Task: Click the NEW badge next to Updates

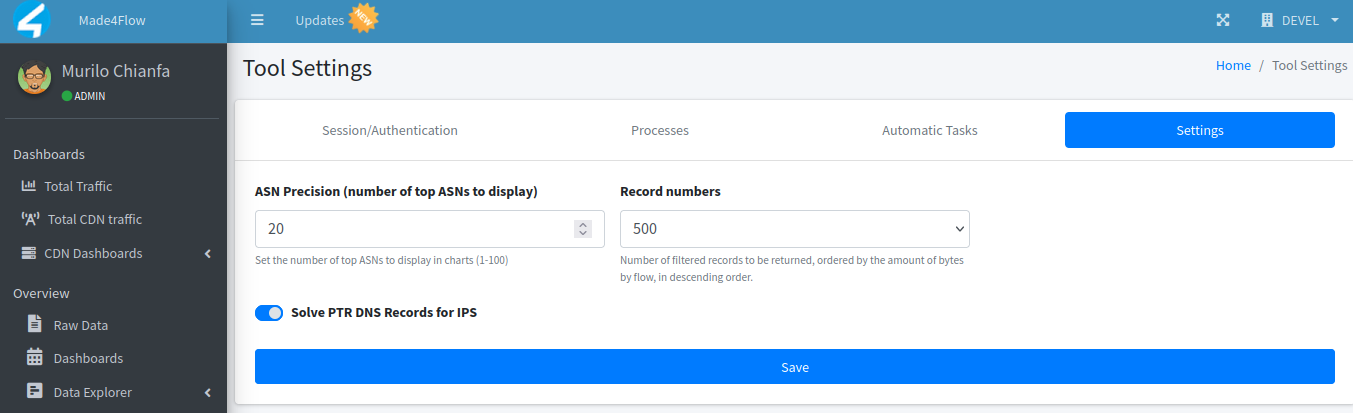Action: 362,18
